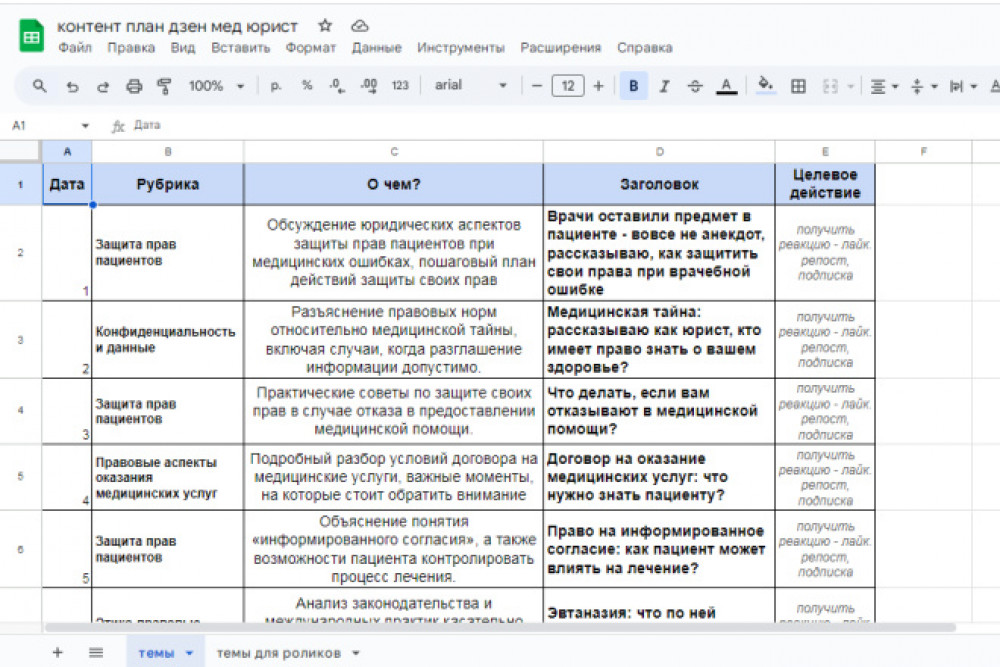This screenshot has height=667, width=1000.
Task: Print the spreadsheet
Action: click(x=134, y=86)
